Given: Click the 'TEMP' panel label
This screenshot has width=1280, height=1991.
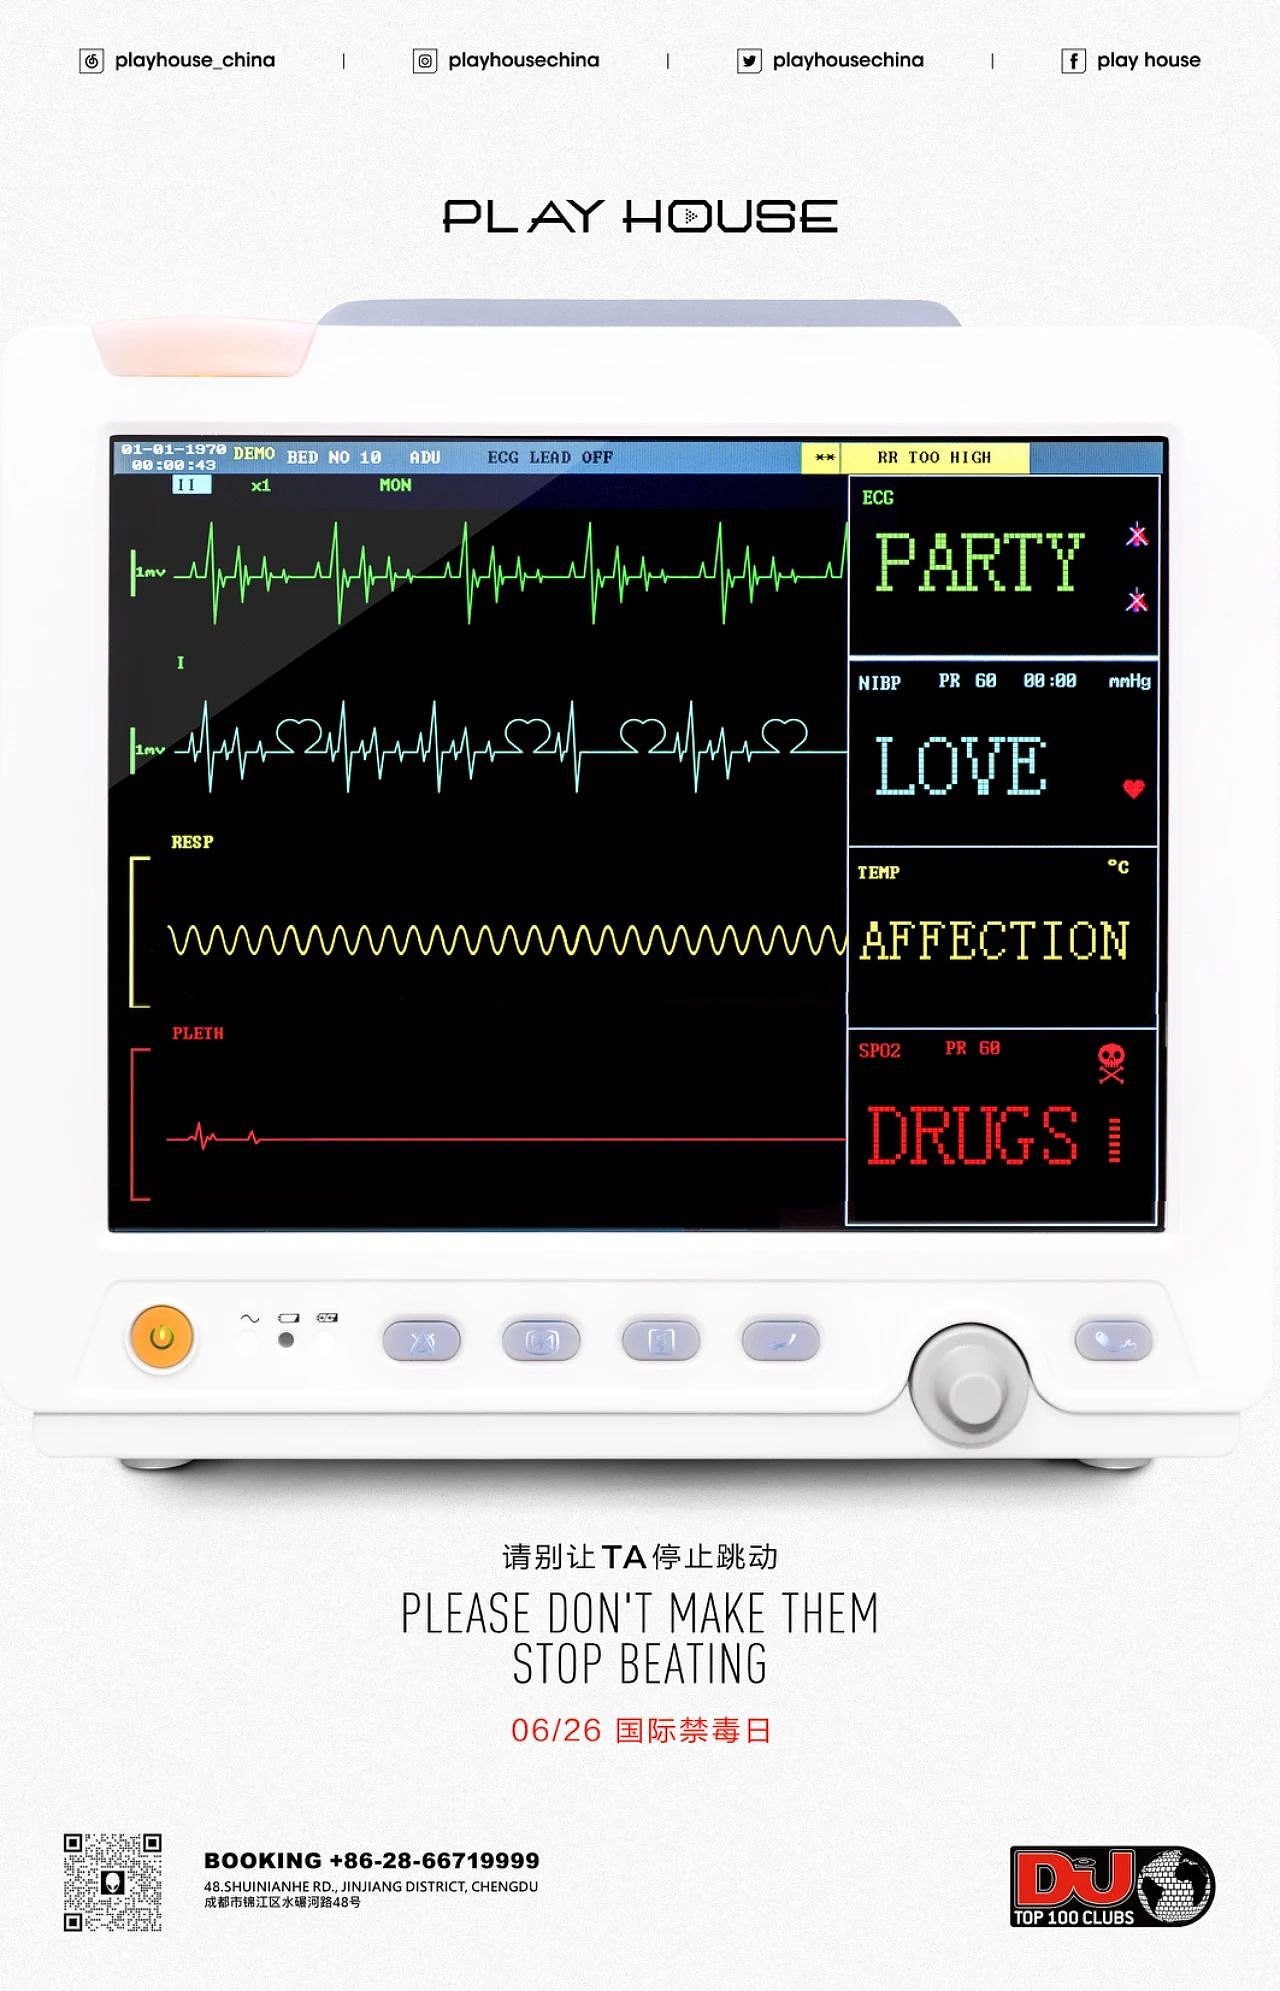Looking at the screenshot, I should tap(878, 873).
